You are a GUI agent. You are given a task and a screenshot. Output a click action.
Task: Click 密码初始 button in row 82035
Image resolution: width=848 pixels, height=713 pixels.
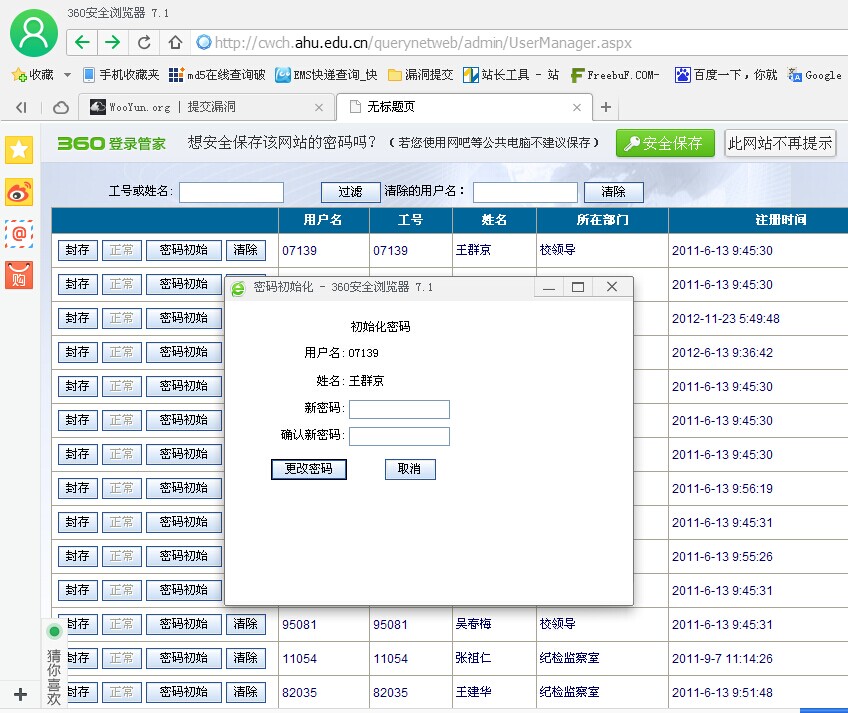pyautogui.click(x=184, y=692)
